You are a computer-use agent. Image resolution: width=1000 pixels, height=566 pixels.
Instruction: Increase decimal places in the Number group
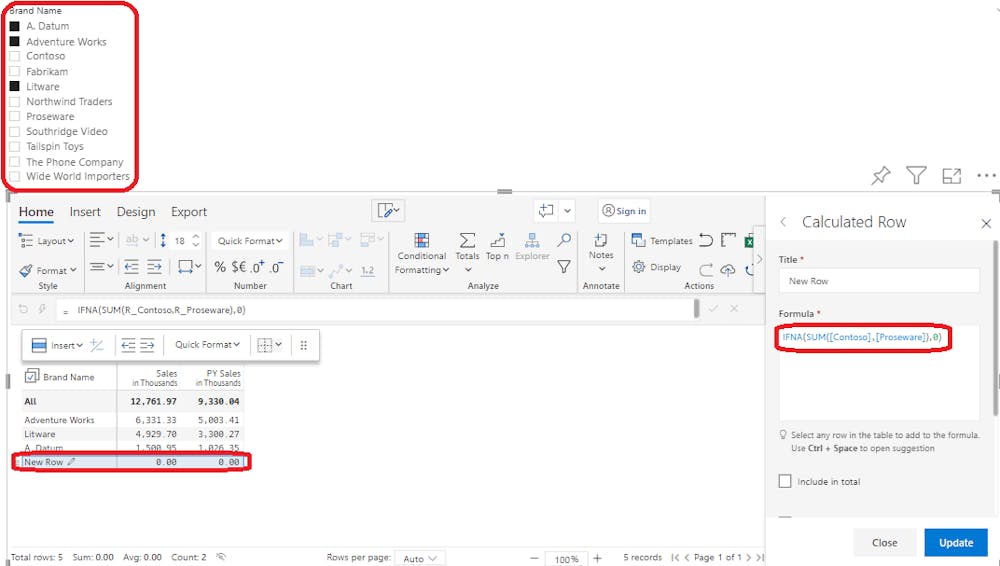pos(258,267)
